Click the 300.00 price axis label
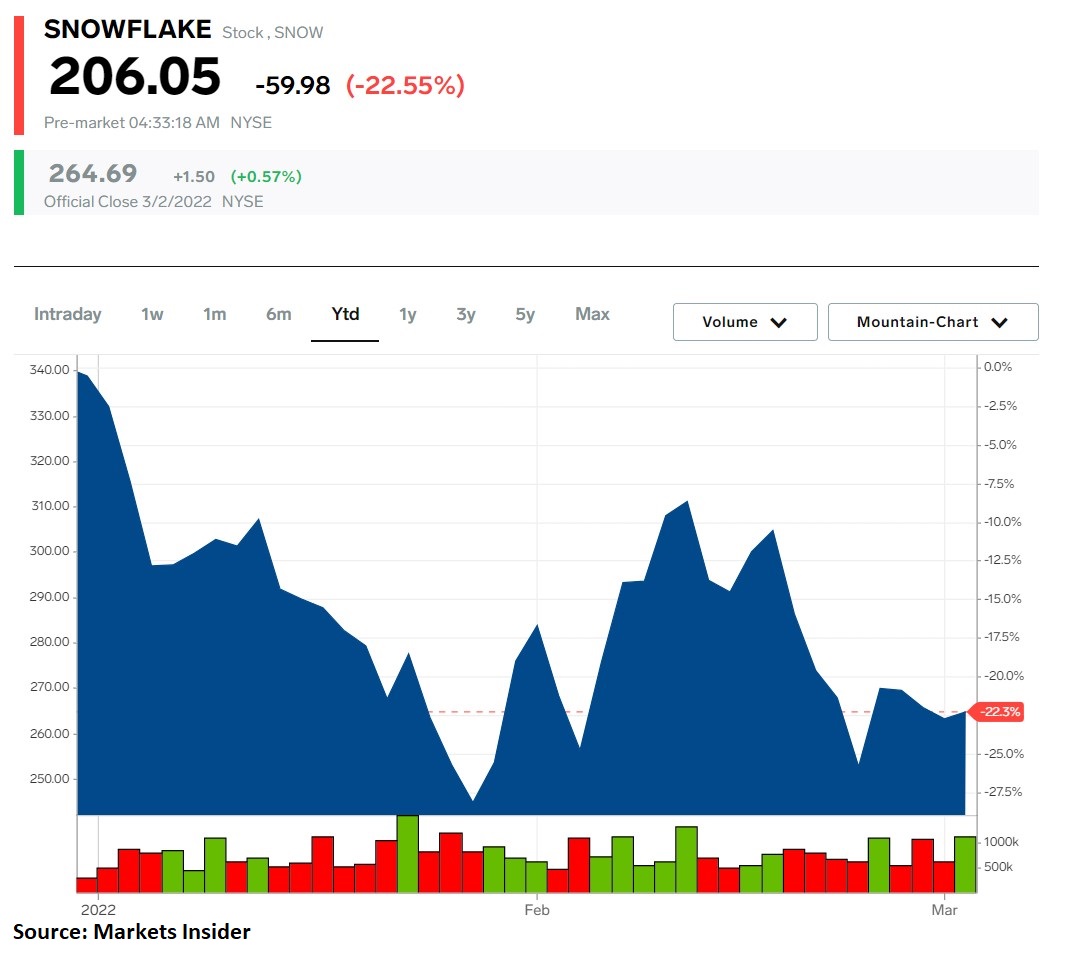1068x958 pixels. [x=50, y=551]
